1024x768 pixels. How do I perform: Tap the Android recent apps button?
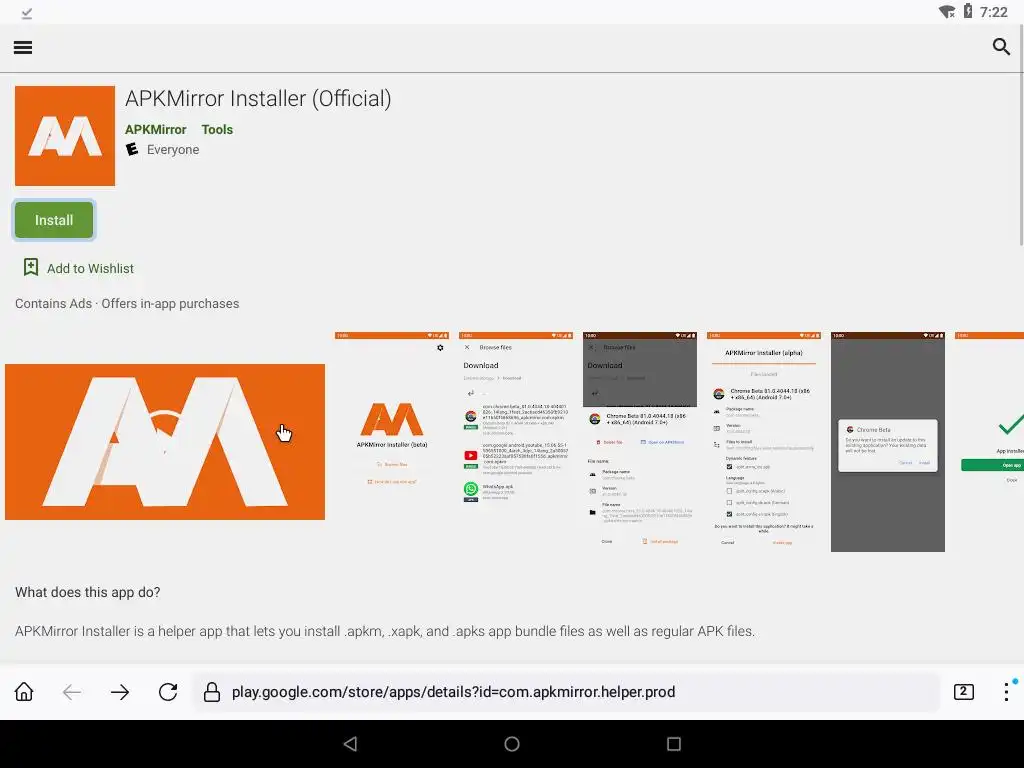point(674,744)
